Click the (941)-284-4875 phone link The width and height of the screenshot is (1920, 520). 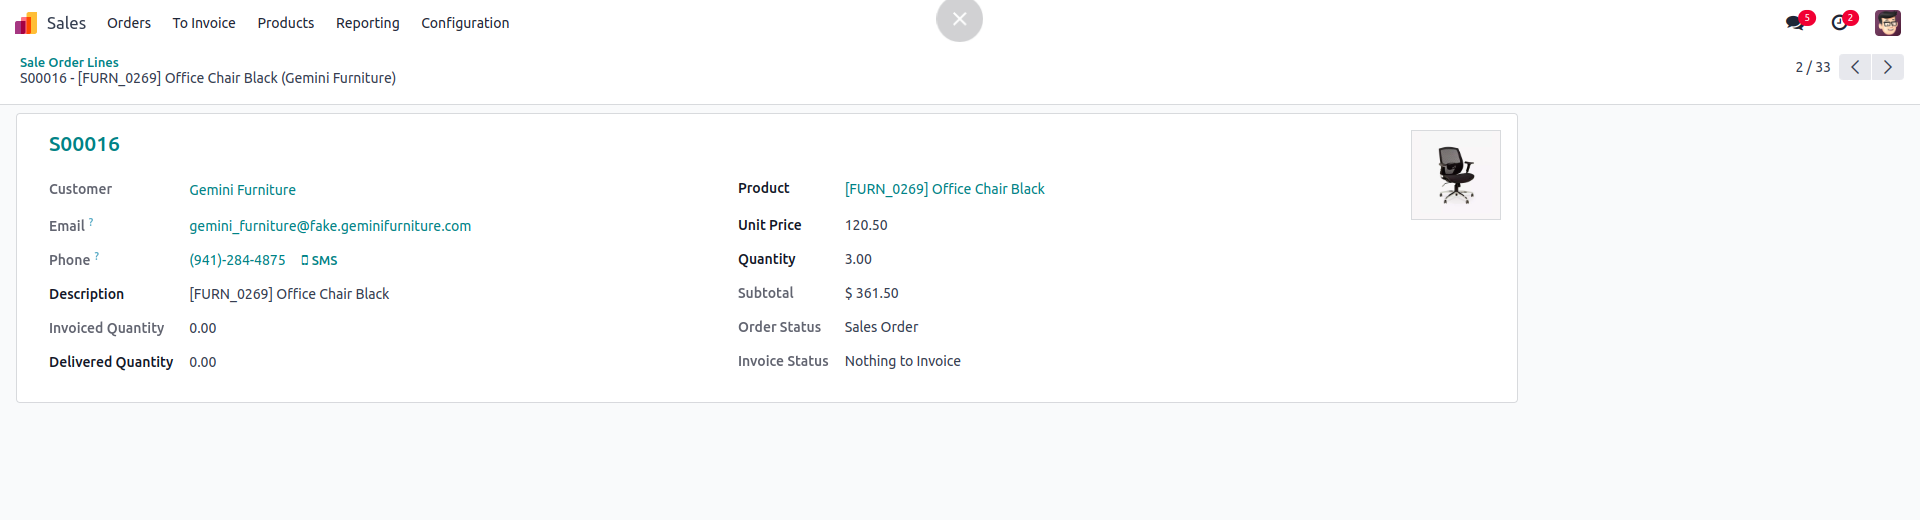(x=237, y=260)
